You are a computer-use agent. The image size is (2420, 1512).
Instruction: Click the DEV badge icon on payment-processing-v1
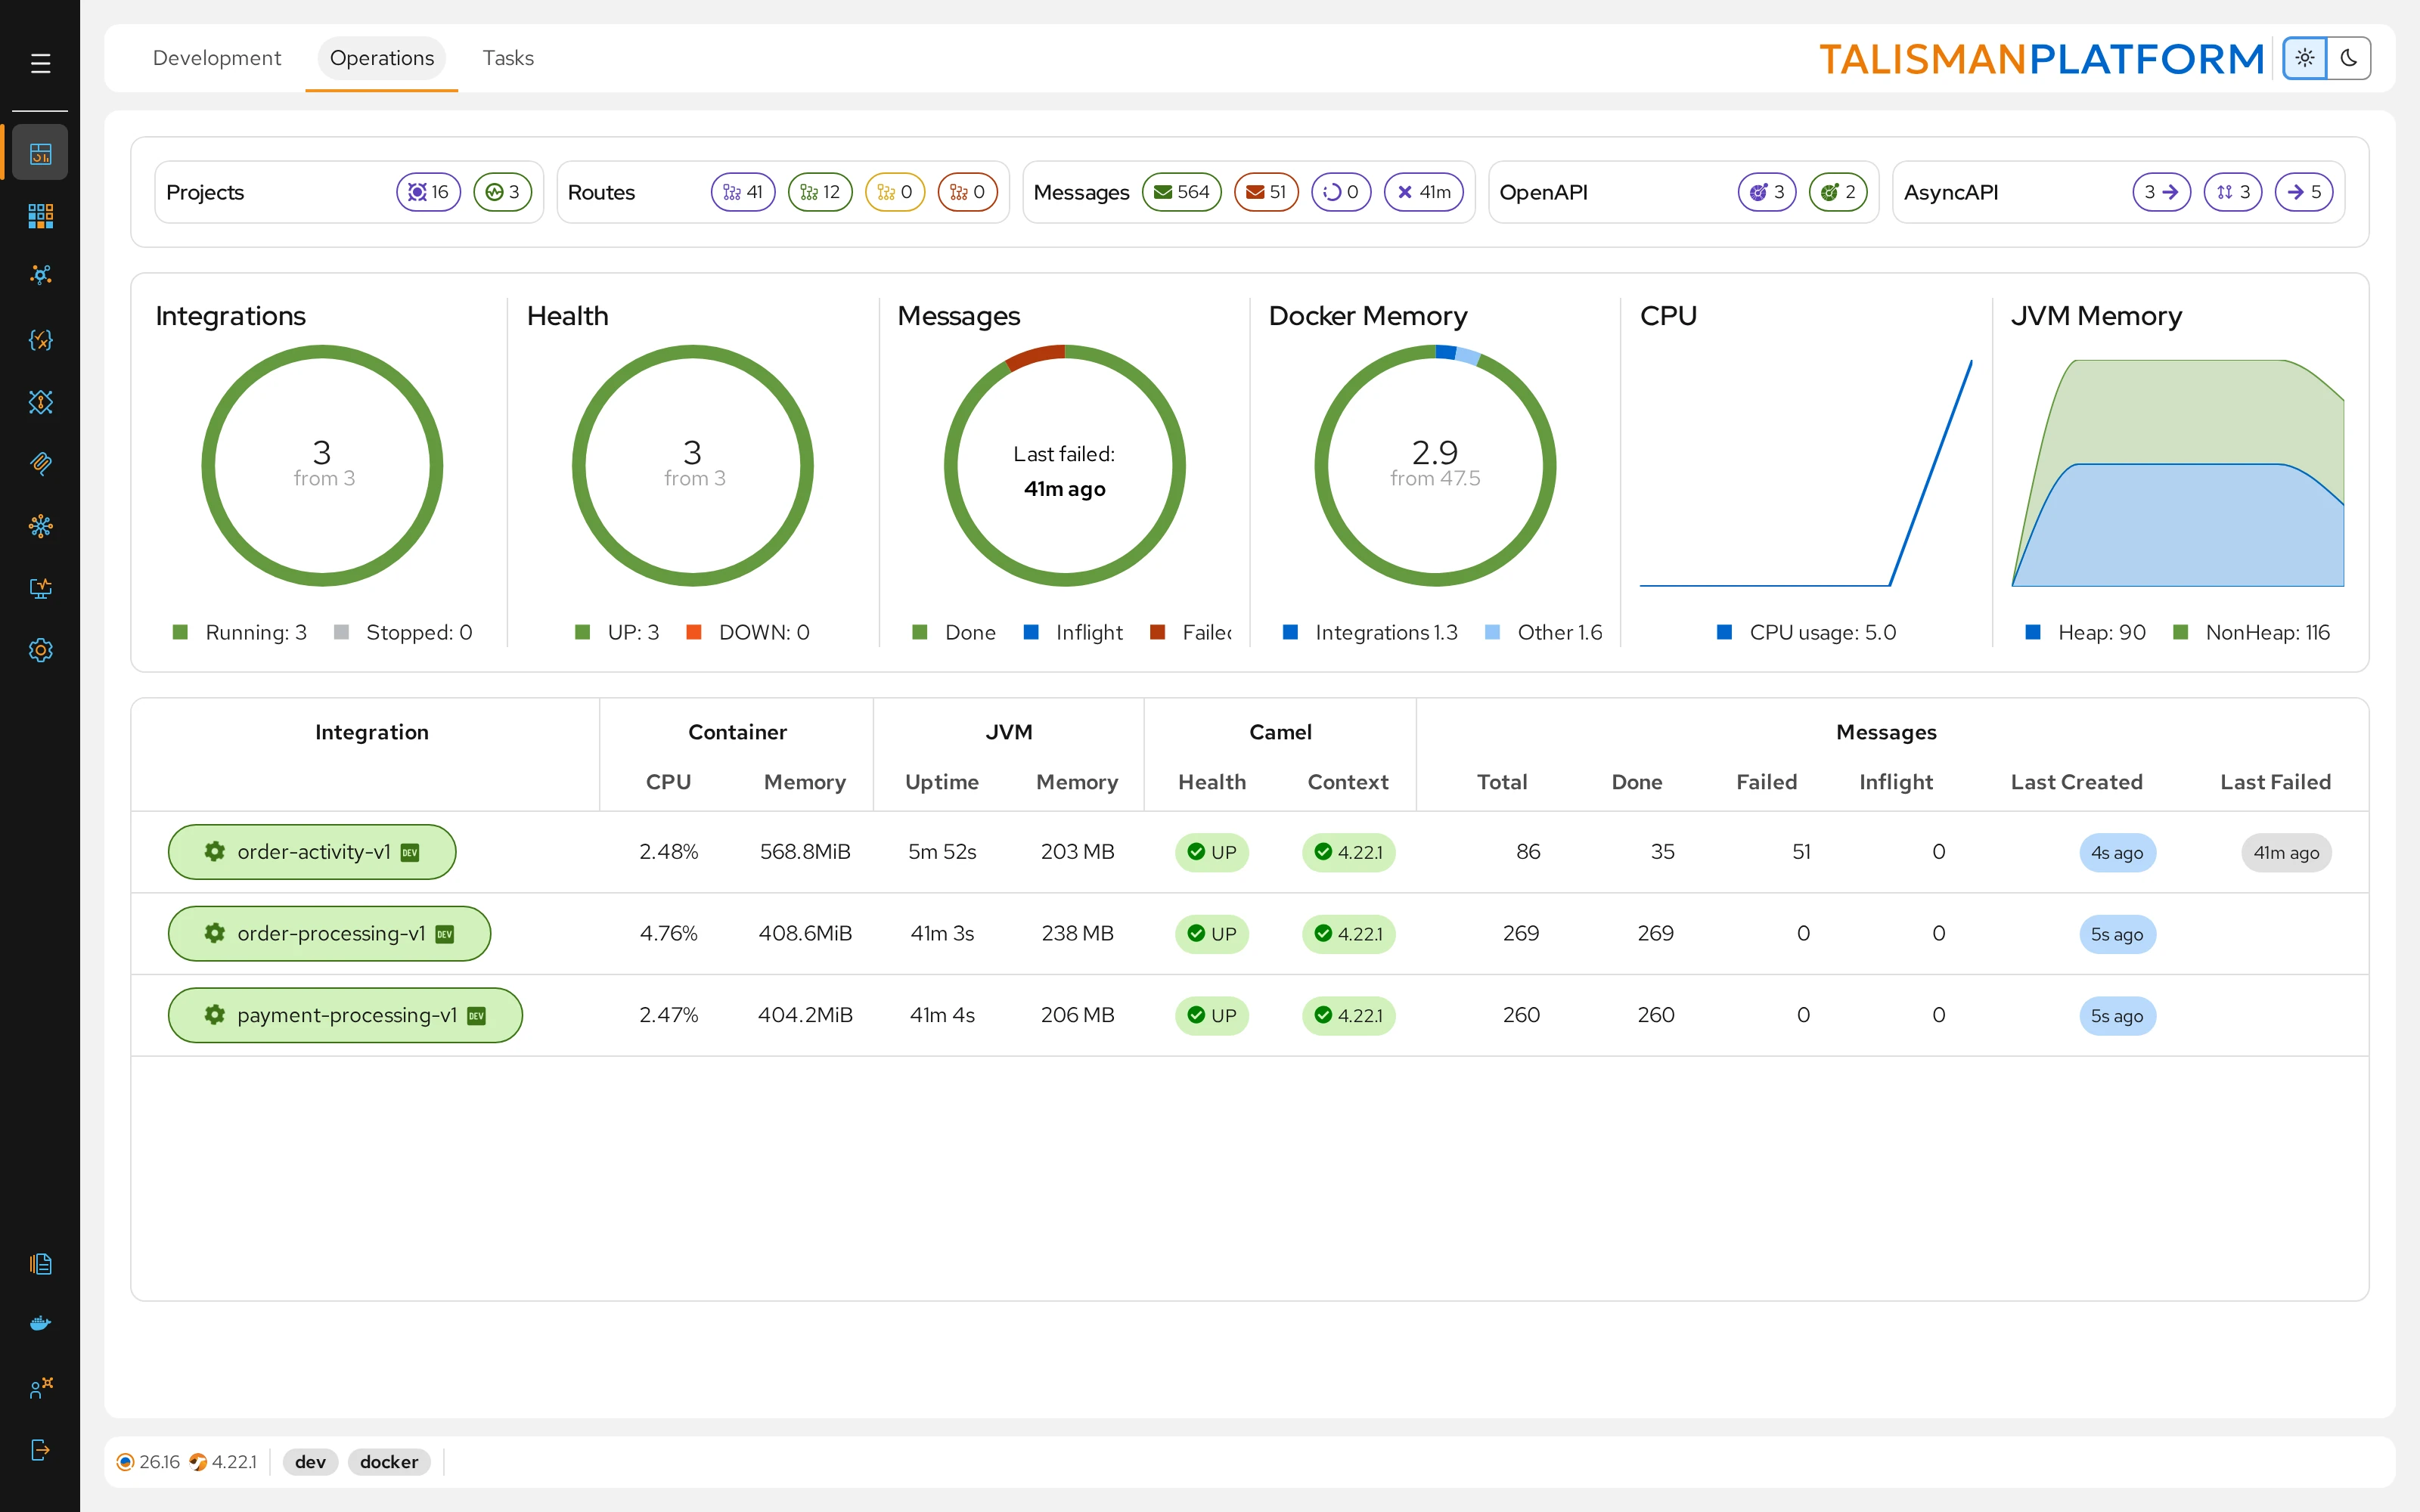pyautogui.click(x=477, y=1015)
